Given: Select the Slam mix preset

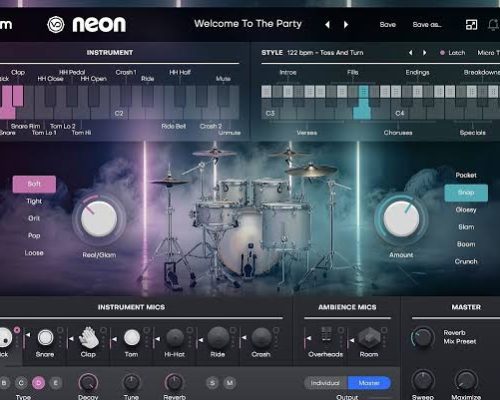Looking at the screenshot, I should tap(466, 227).
